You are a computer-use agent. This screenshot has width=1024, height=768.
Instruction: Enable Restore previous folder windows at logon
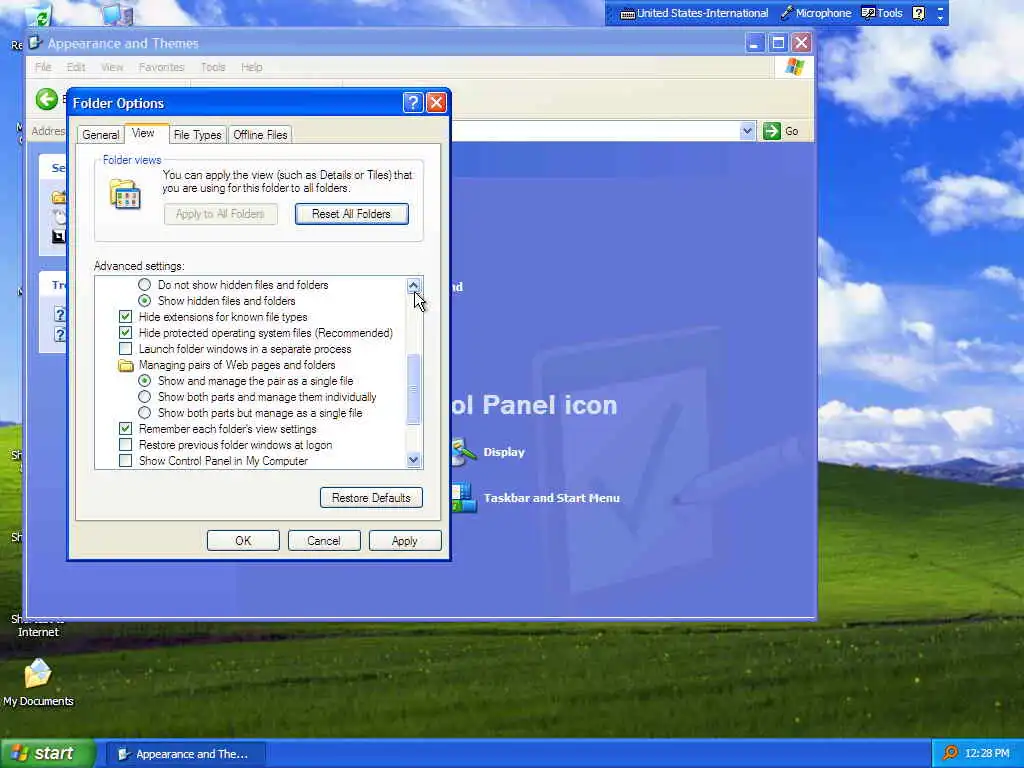pos(125,445)
